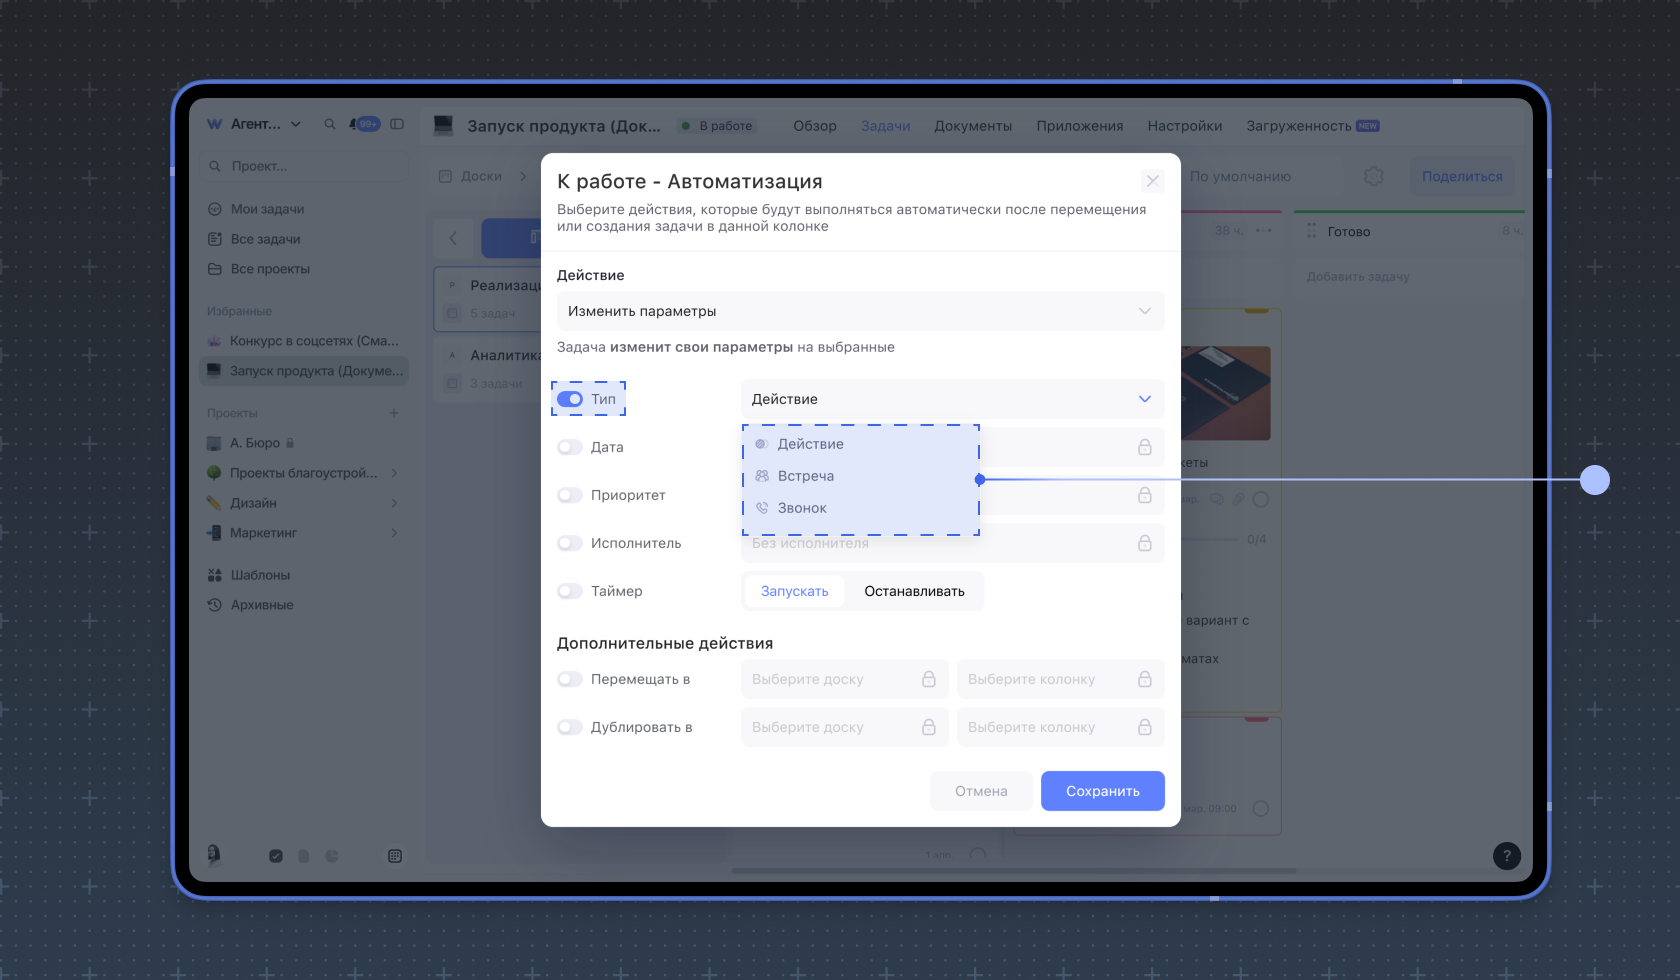The width and height of the screenshot is (1680, 980).
Task: Switch to the Документы tab
Action: tap(973, 126)
